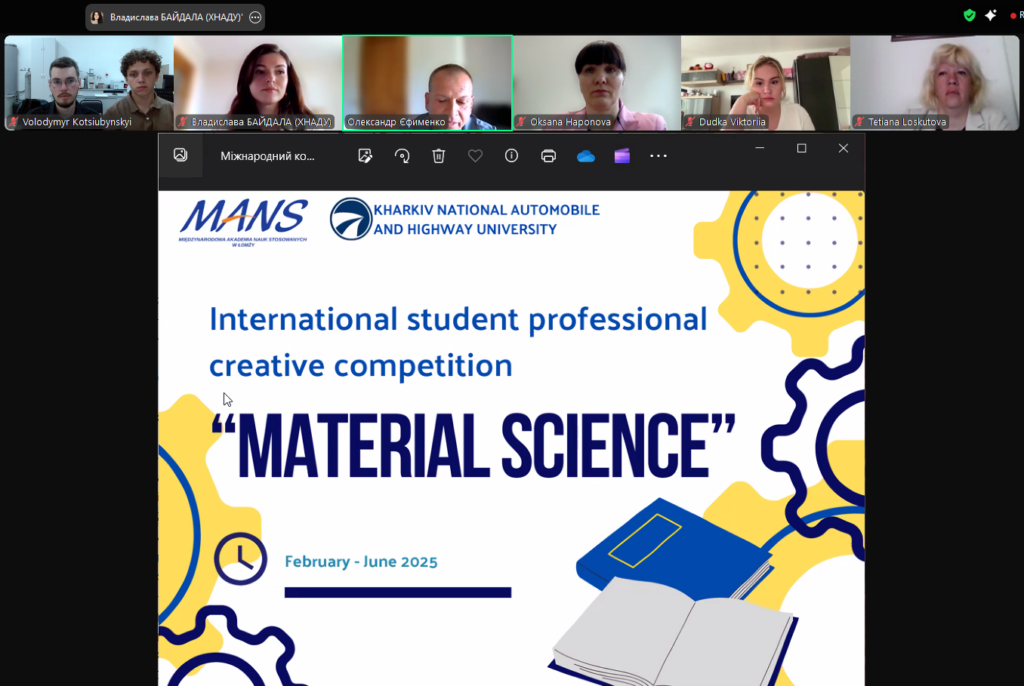This screenshot has width=1024, height=686.
Task: Click the OneDrive cloud icon
Action: (x=586, y=156)
